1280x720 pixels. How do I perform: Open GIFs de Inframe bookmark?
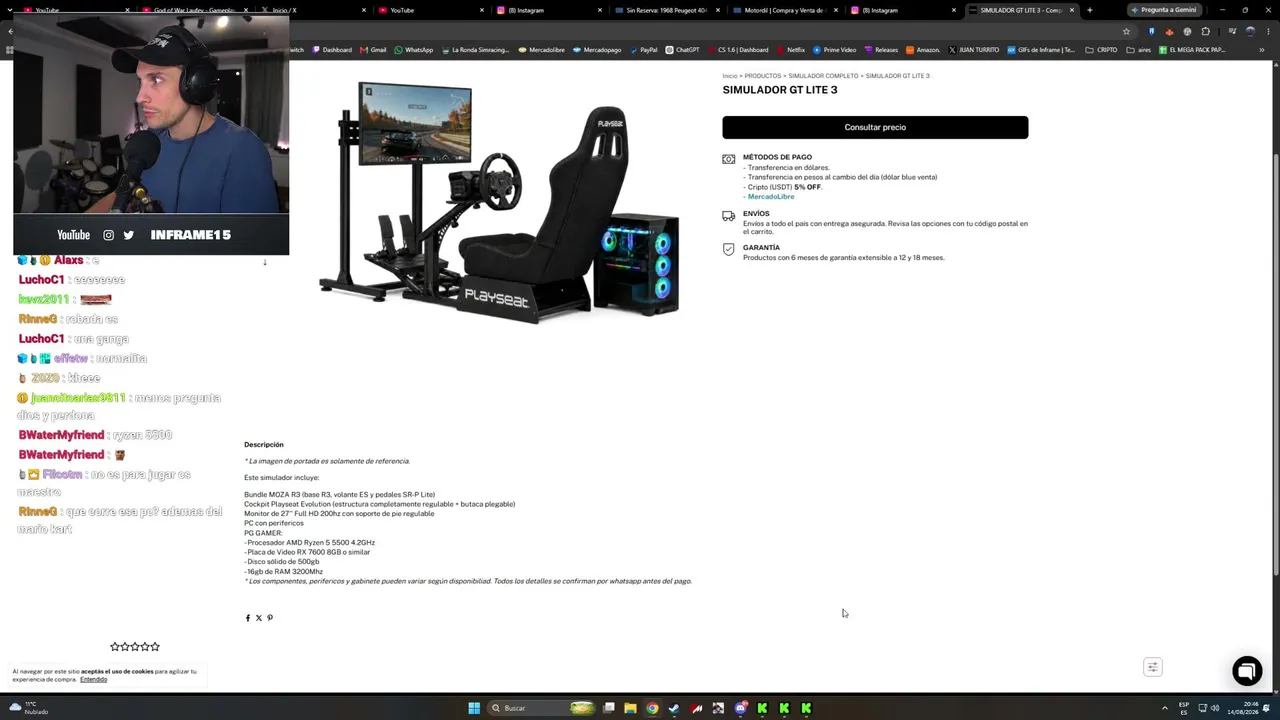(x=1041, y=50)
